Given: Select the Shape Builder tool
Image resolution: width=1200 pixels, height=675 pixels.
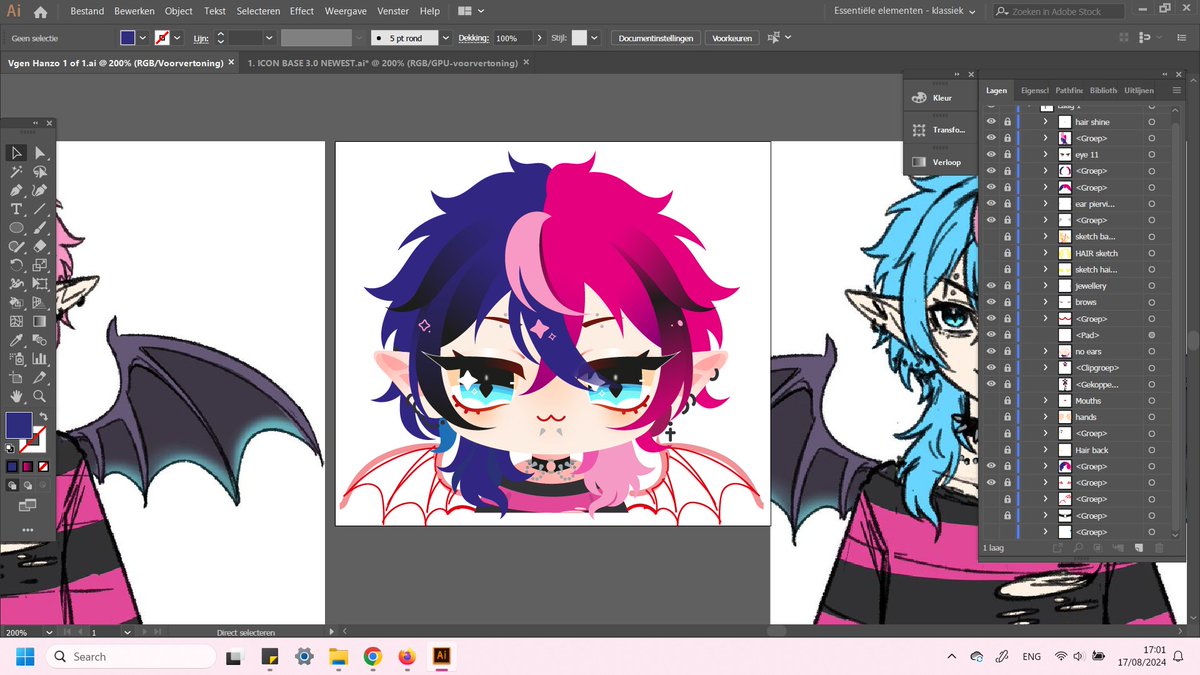Looking at the screenshot, I should click(16, 302).
